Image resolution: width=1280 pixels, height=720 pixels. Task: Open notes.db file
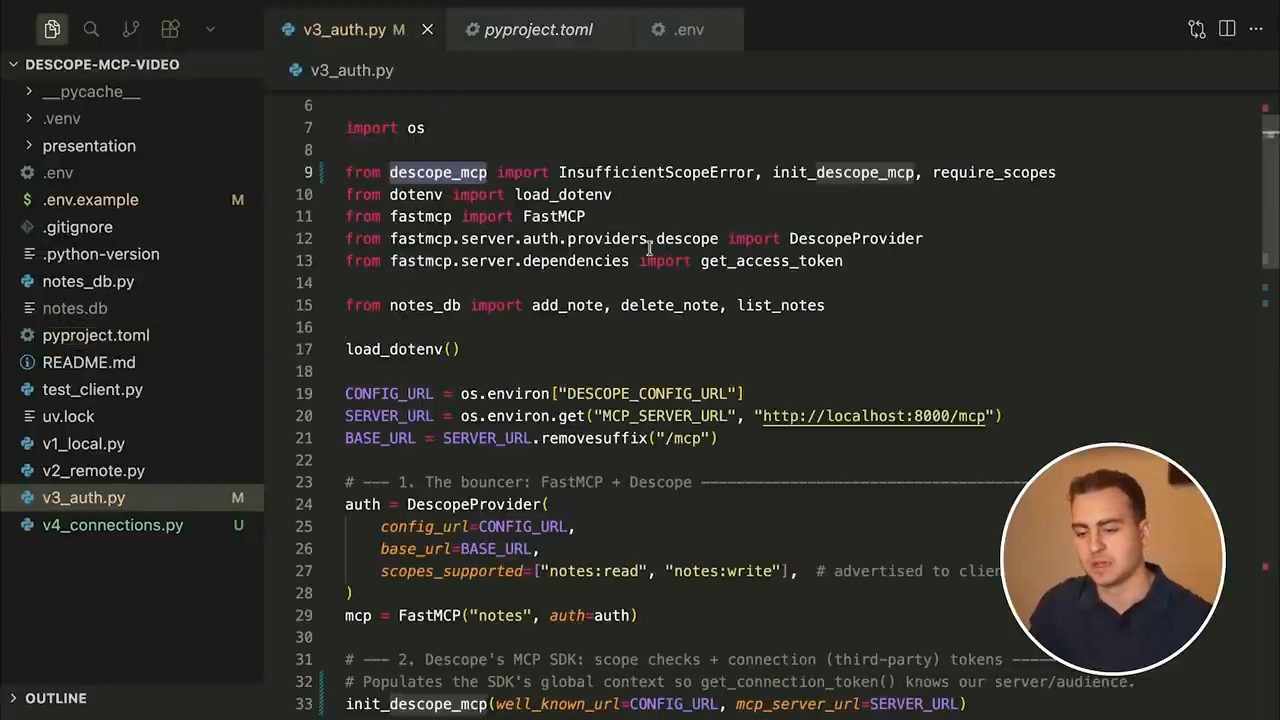click(x=132, y=308)
